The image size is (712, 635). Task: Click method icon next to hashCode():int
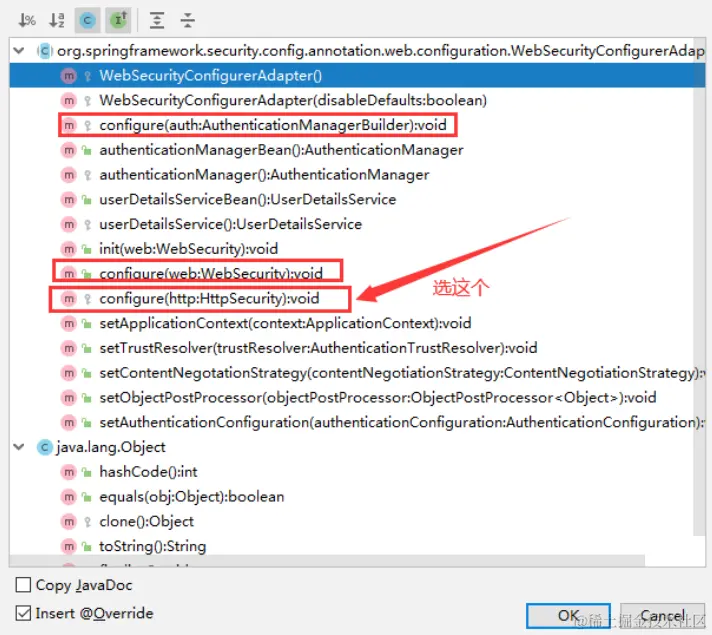pyautogui.click(x=69, y=472)
